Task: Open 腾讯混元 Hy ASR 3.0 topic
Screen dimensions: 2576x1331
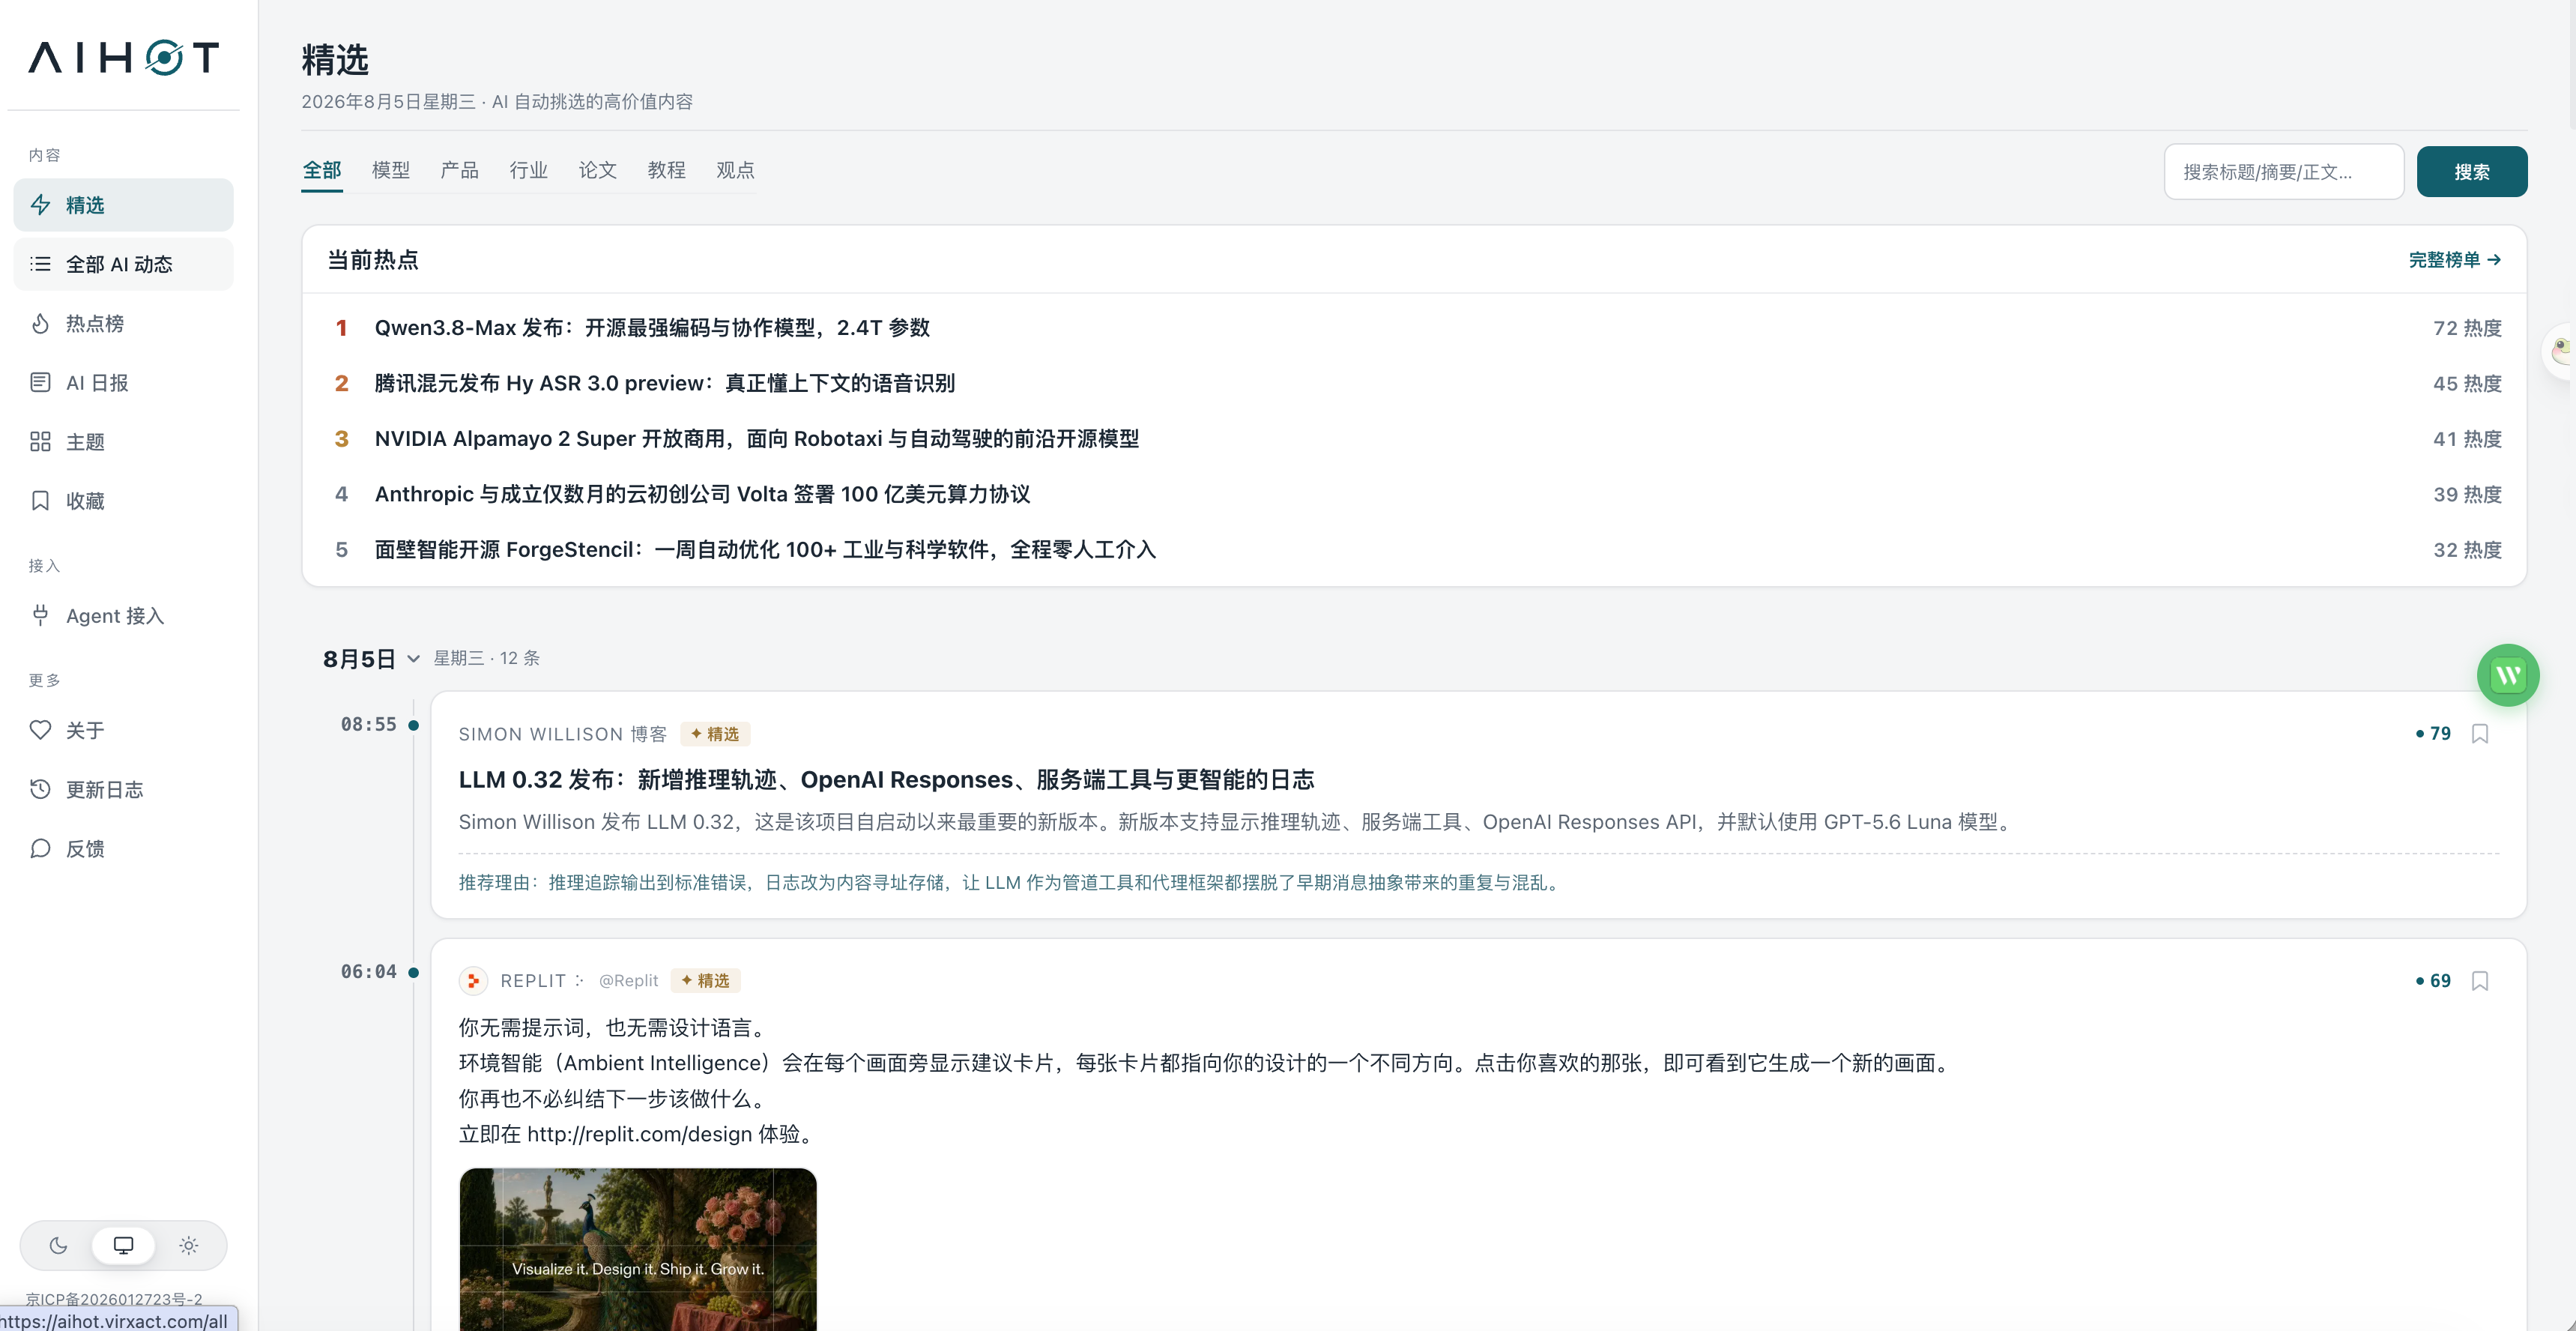Action: (x=665, y=383)
